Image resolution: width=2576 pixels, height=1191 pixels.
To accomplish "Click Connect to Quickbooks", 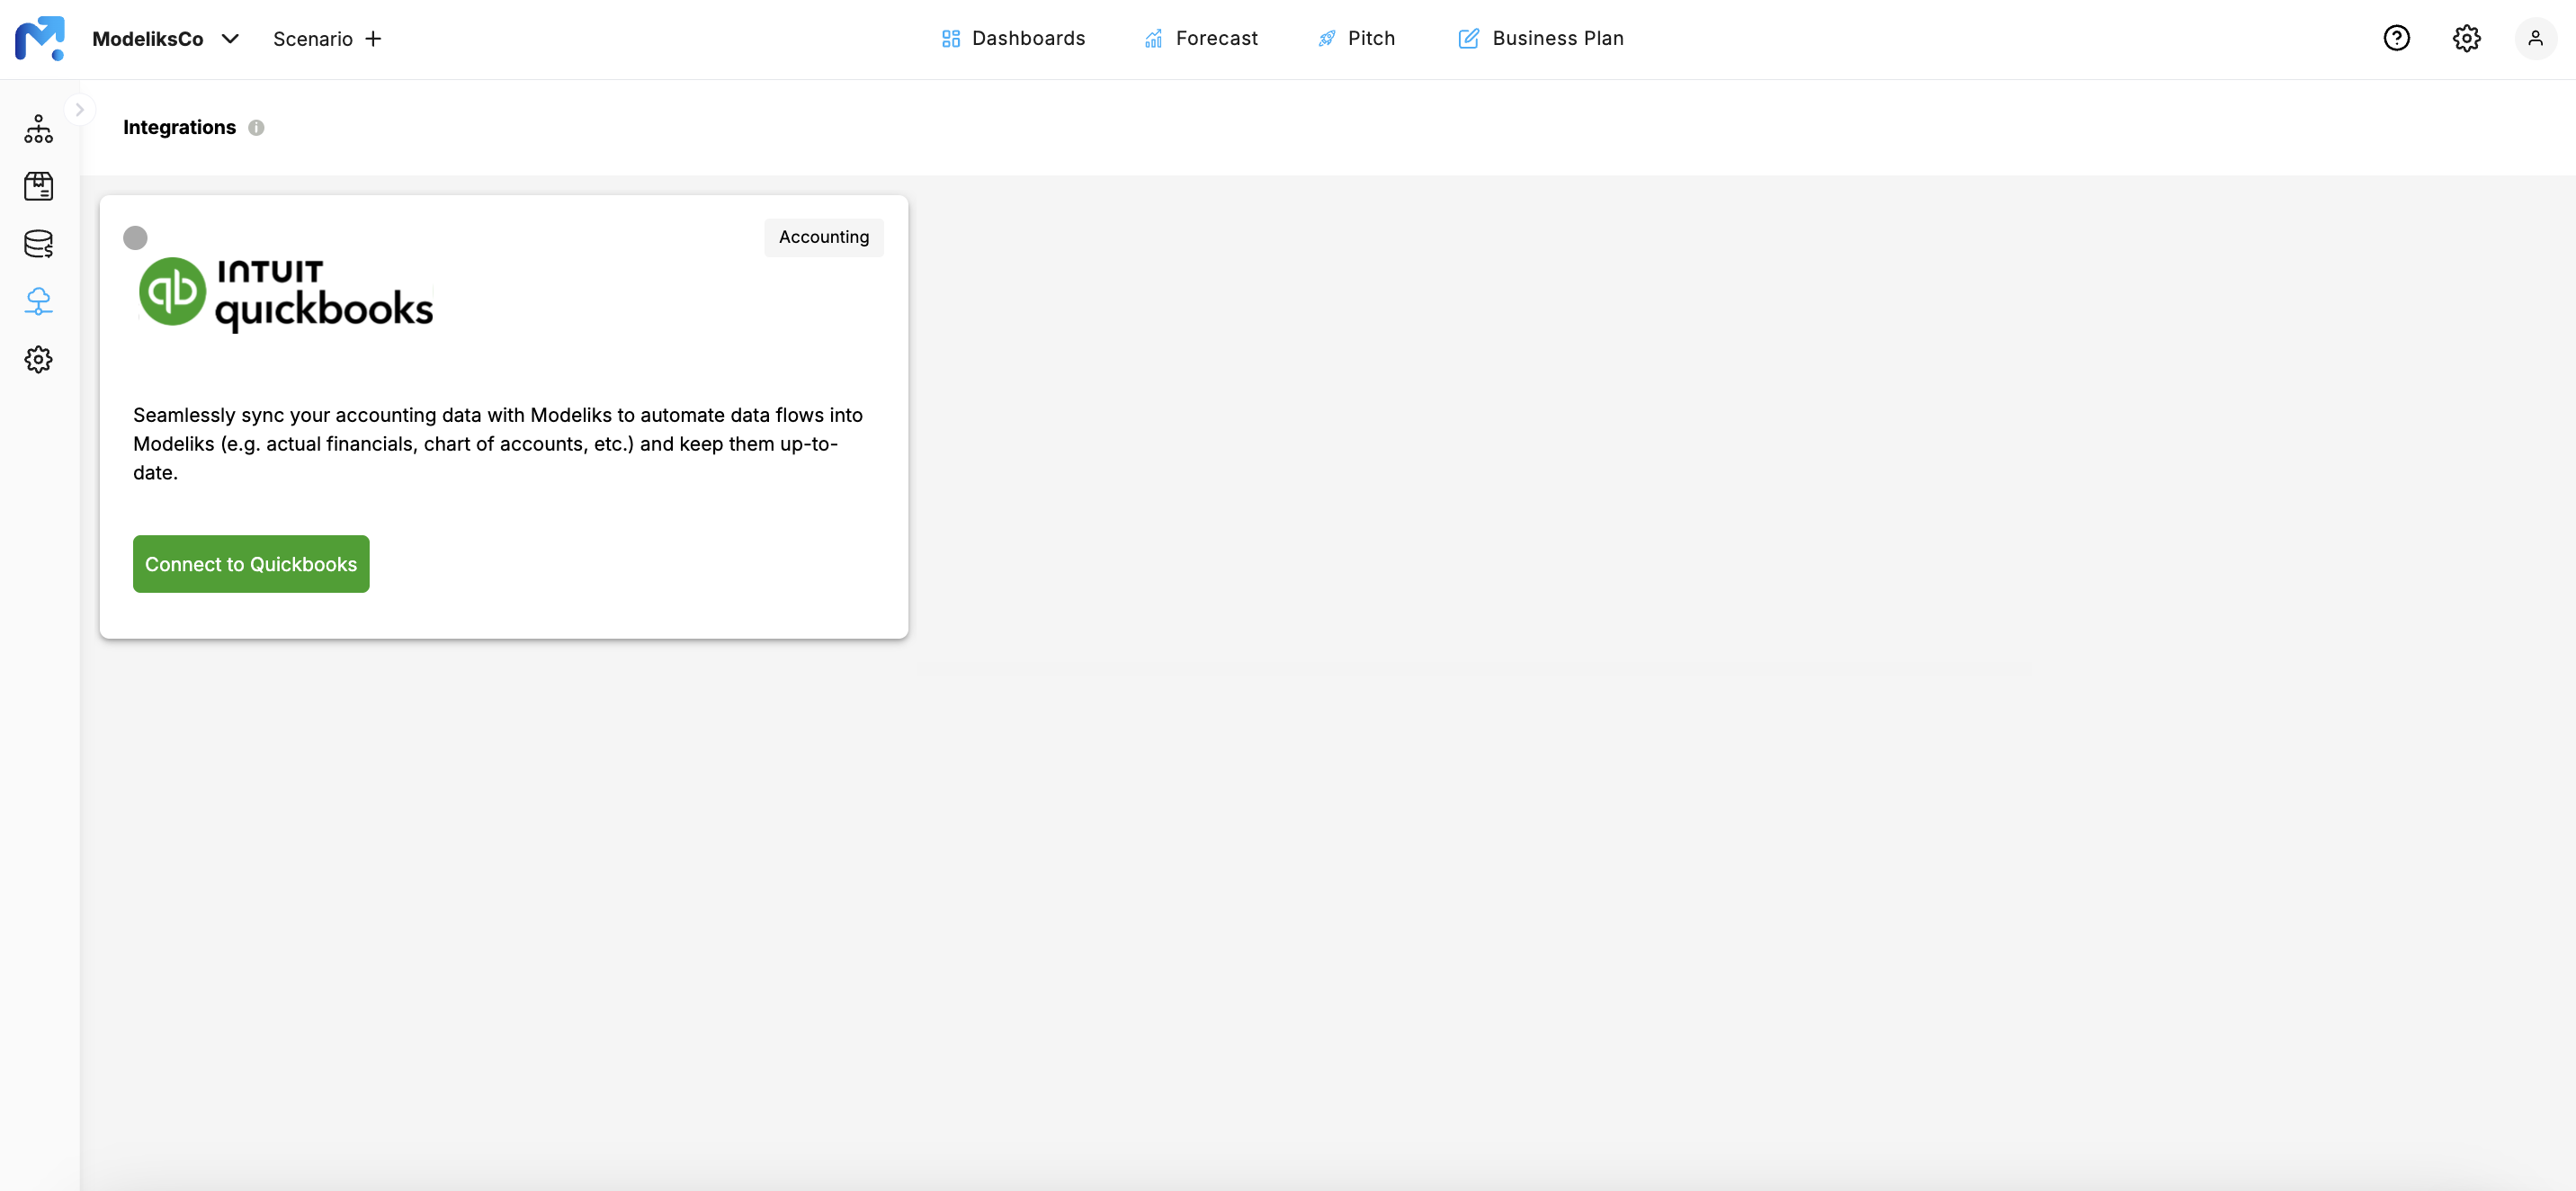I will [x=251, y=563].
